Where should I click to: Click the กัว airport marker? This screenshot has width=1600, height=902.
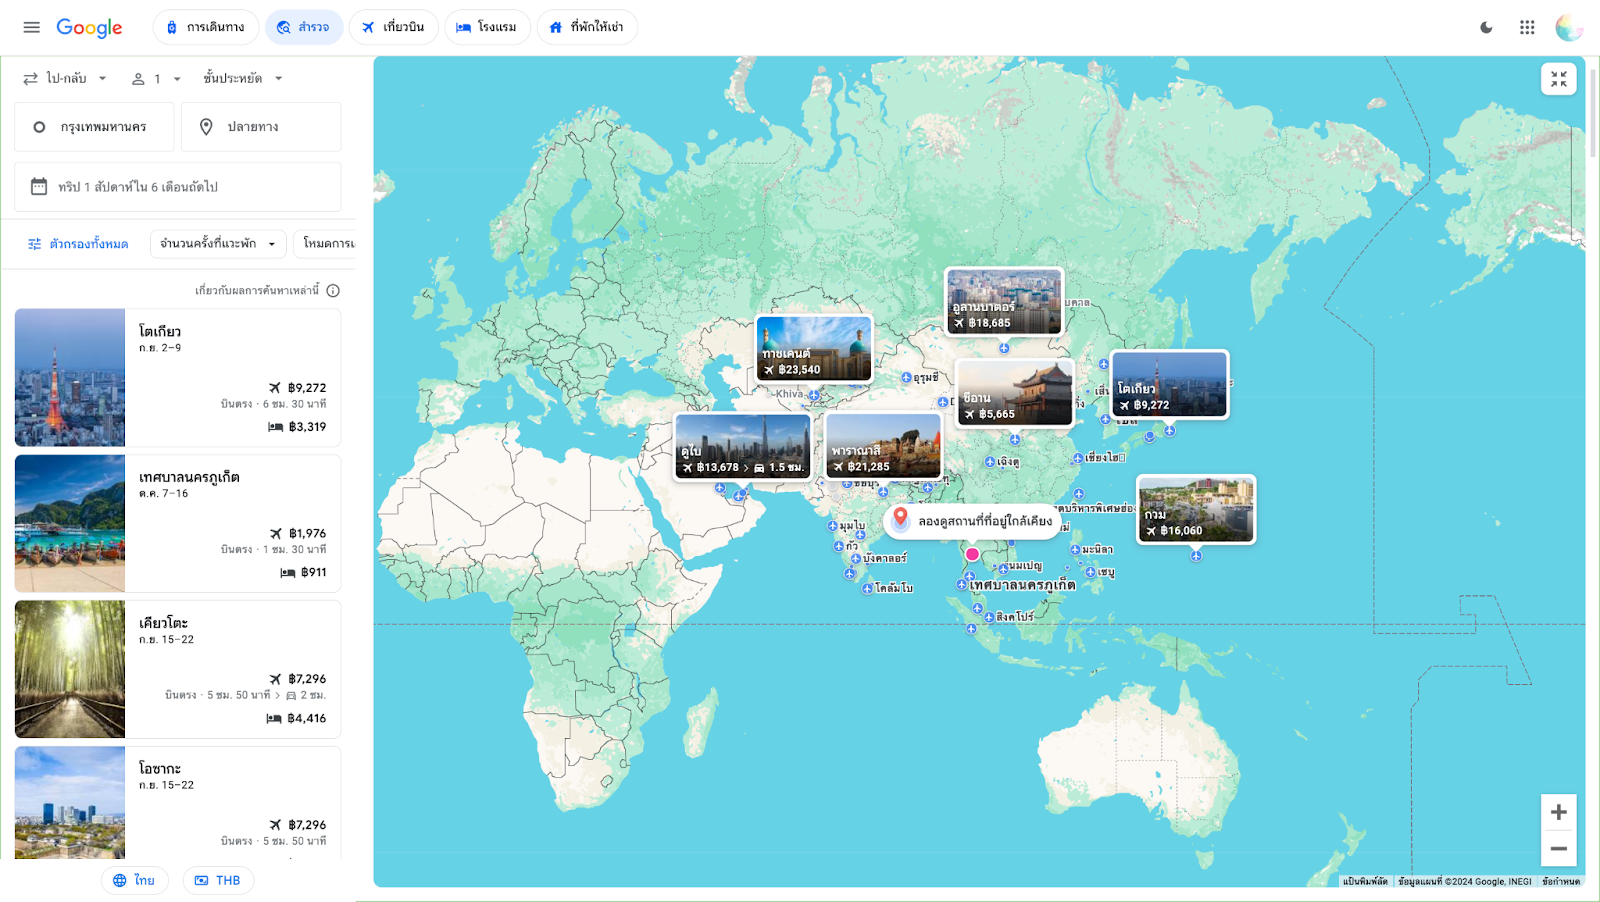coord(839,546)
